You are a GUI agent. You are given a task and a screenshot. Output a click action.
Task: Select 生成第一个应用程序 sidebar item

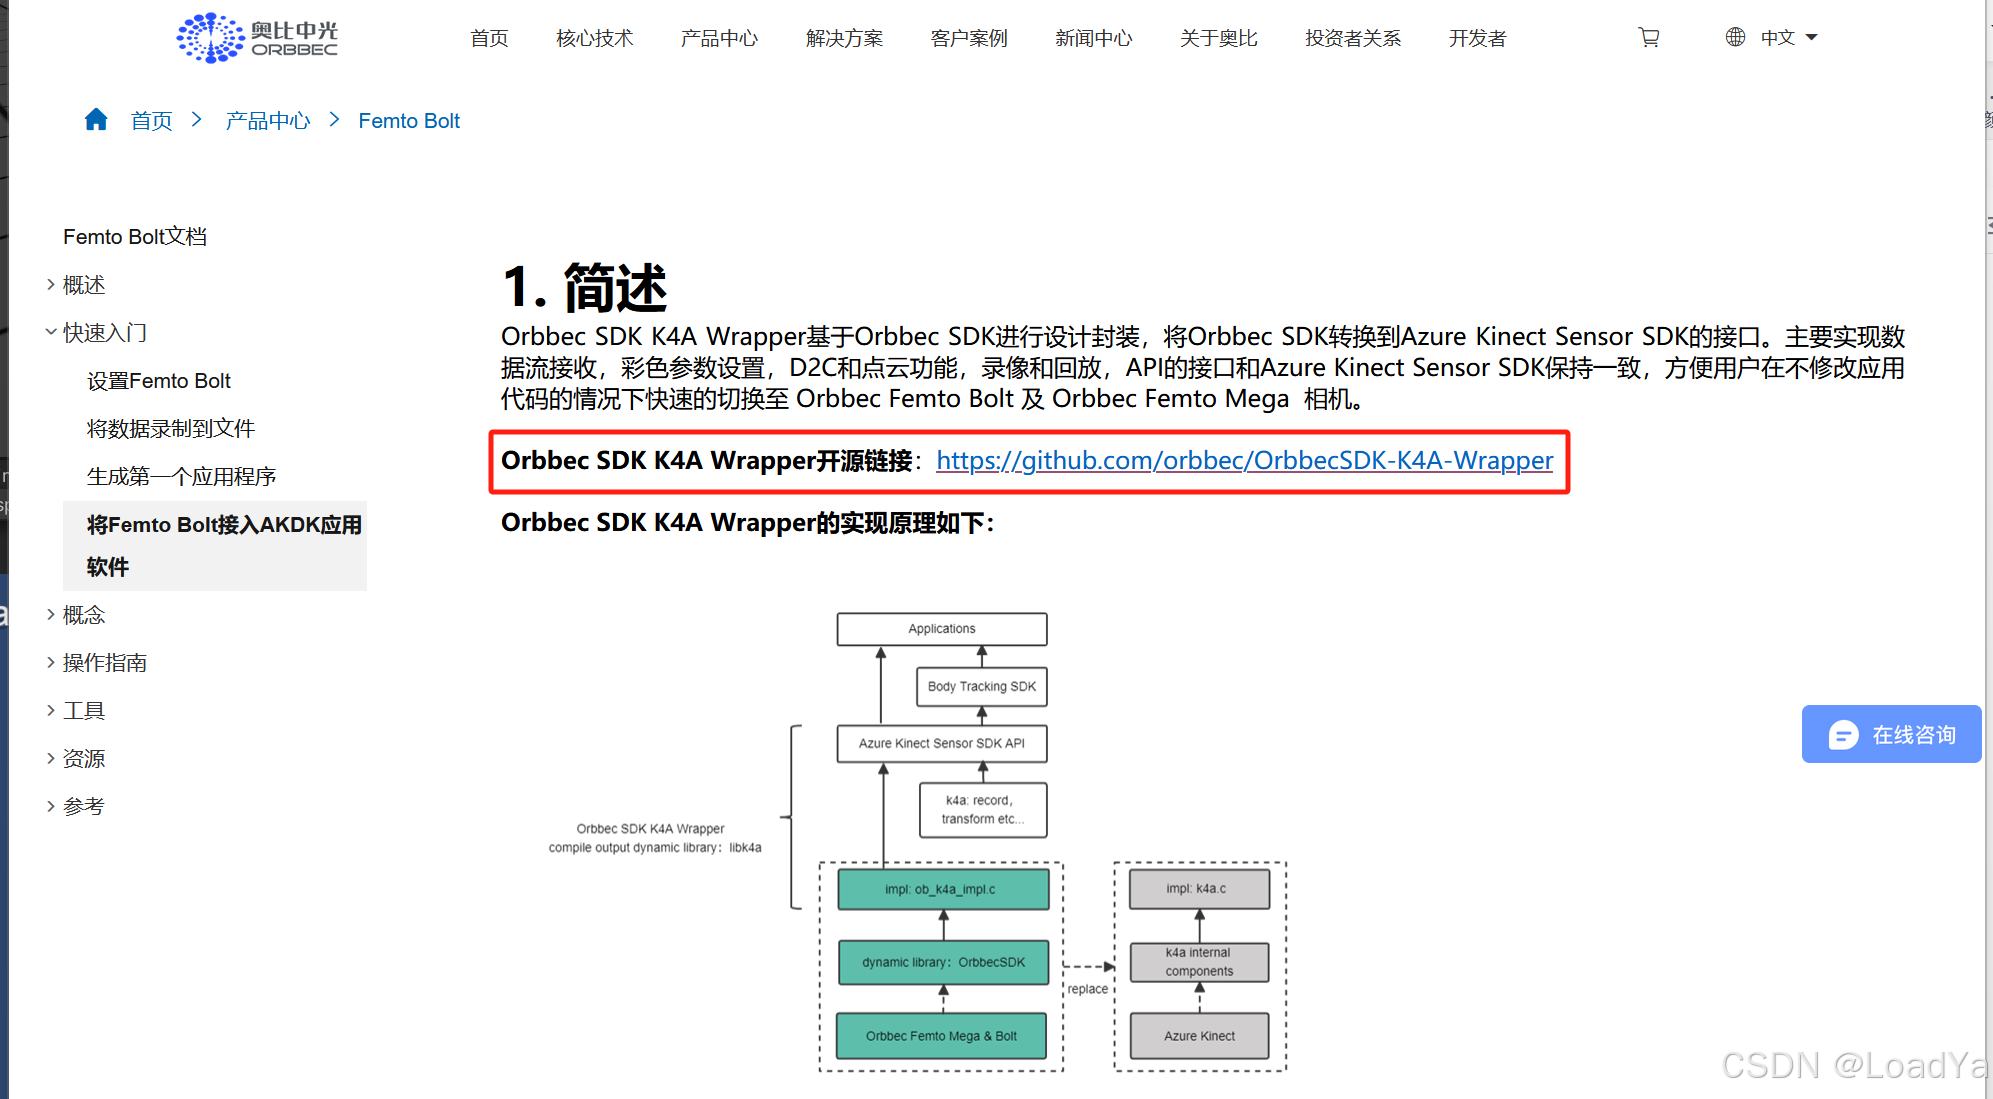coord(181,477)
